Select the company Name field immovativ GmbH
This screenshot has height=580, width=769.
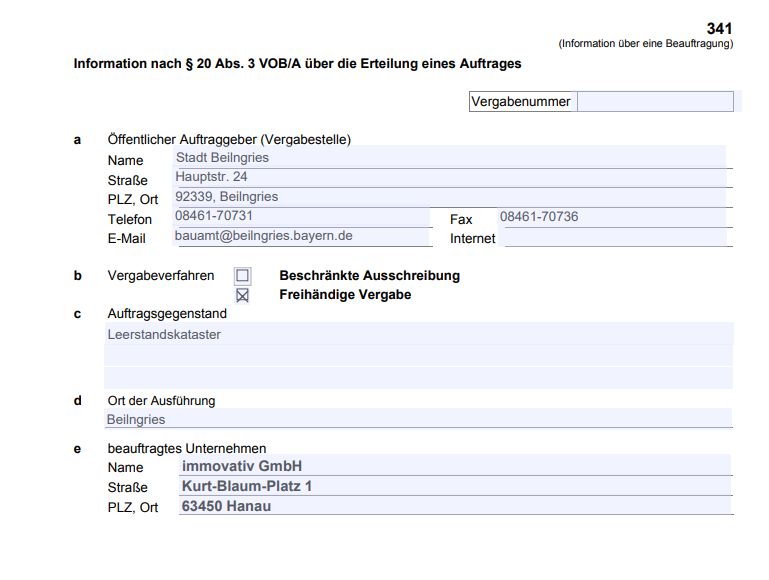tap(453, 466)
